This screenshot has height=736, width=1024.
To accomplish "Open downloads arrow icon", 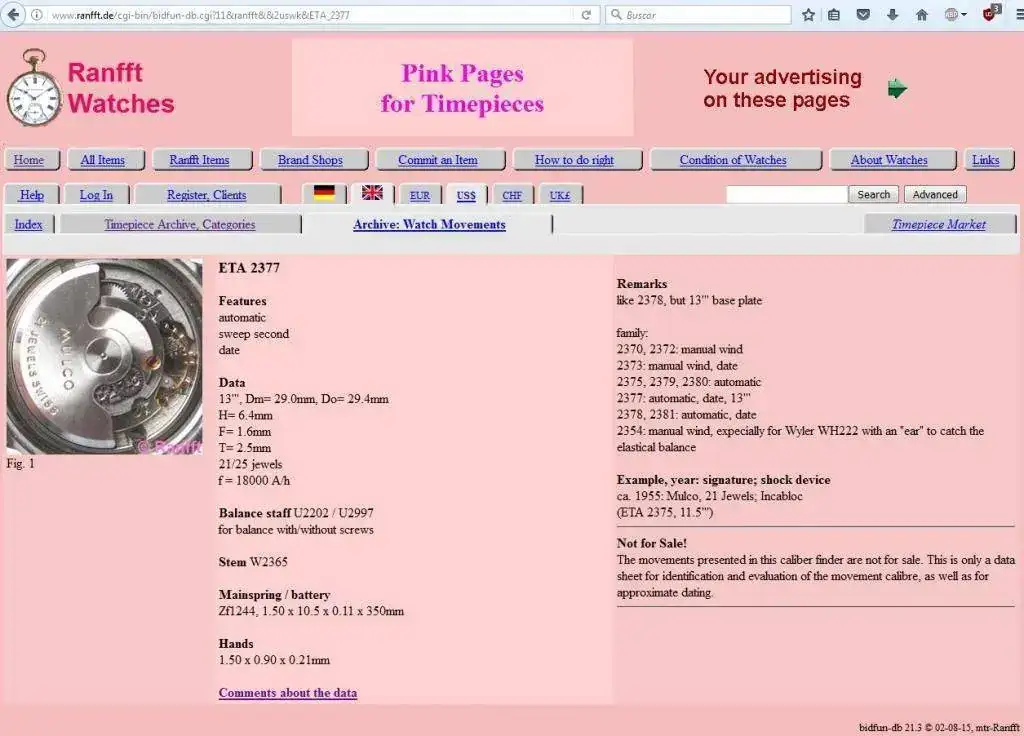I will click(x=892, y=14).
